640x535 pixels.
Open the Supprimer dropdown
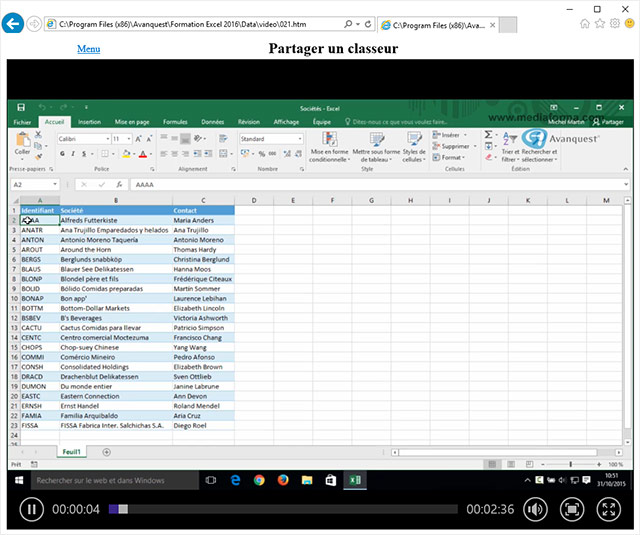coord(454,146)
